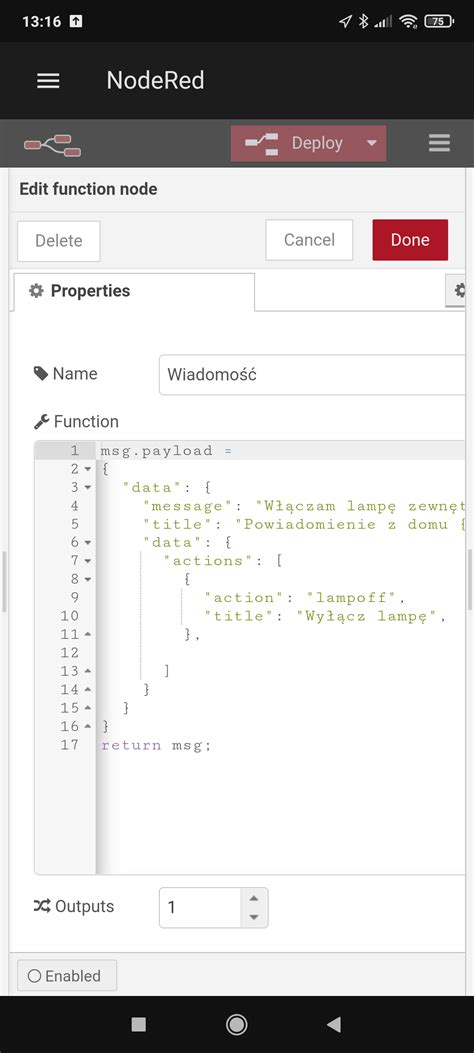Open the NodeRed app hamburger menu
474x1053 pixels.
(x=48, y=81)
